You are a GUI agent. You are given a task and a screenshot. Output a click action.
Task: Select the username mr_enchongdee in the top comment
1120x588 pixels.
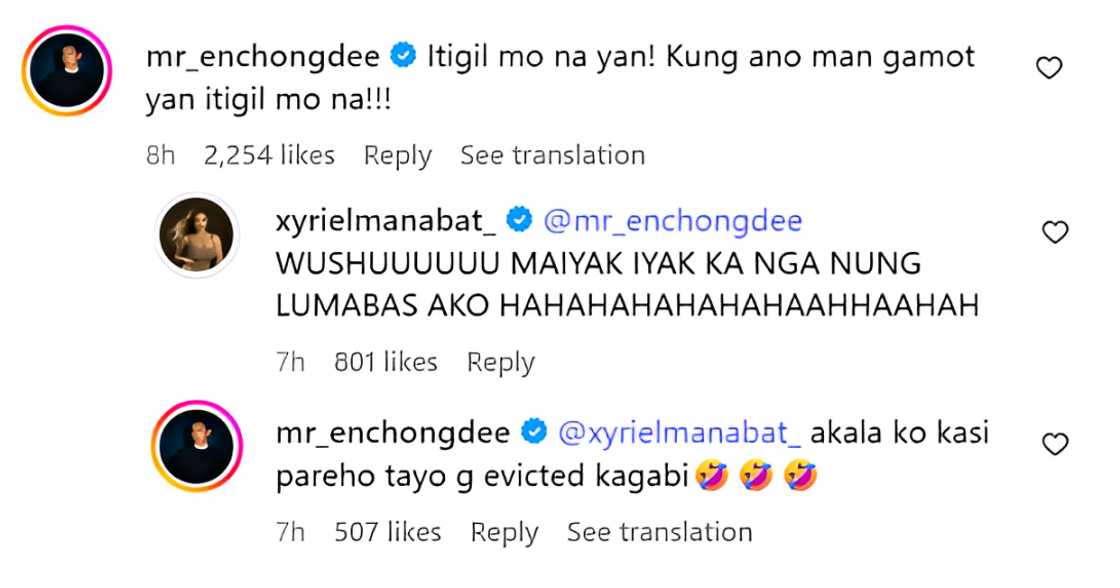(x=262, y=57)
